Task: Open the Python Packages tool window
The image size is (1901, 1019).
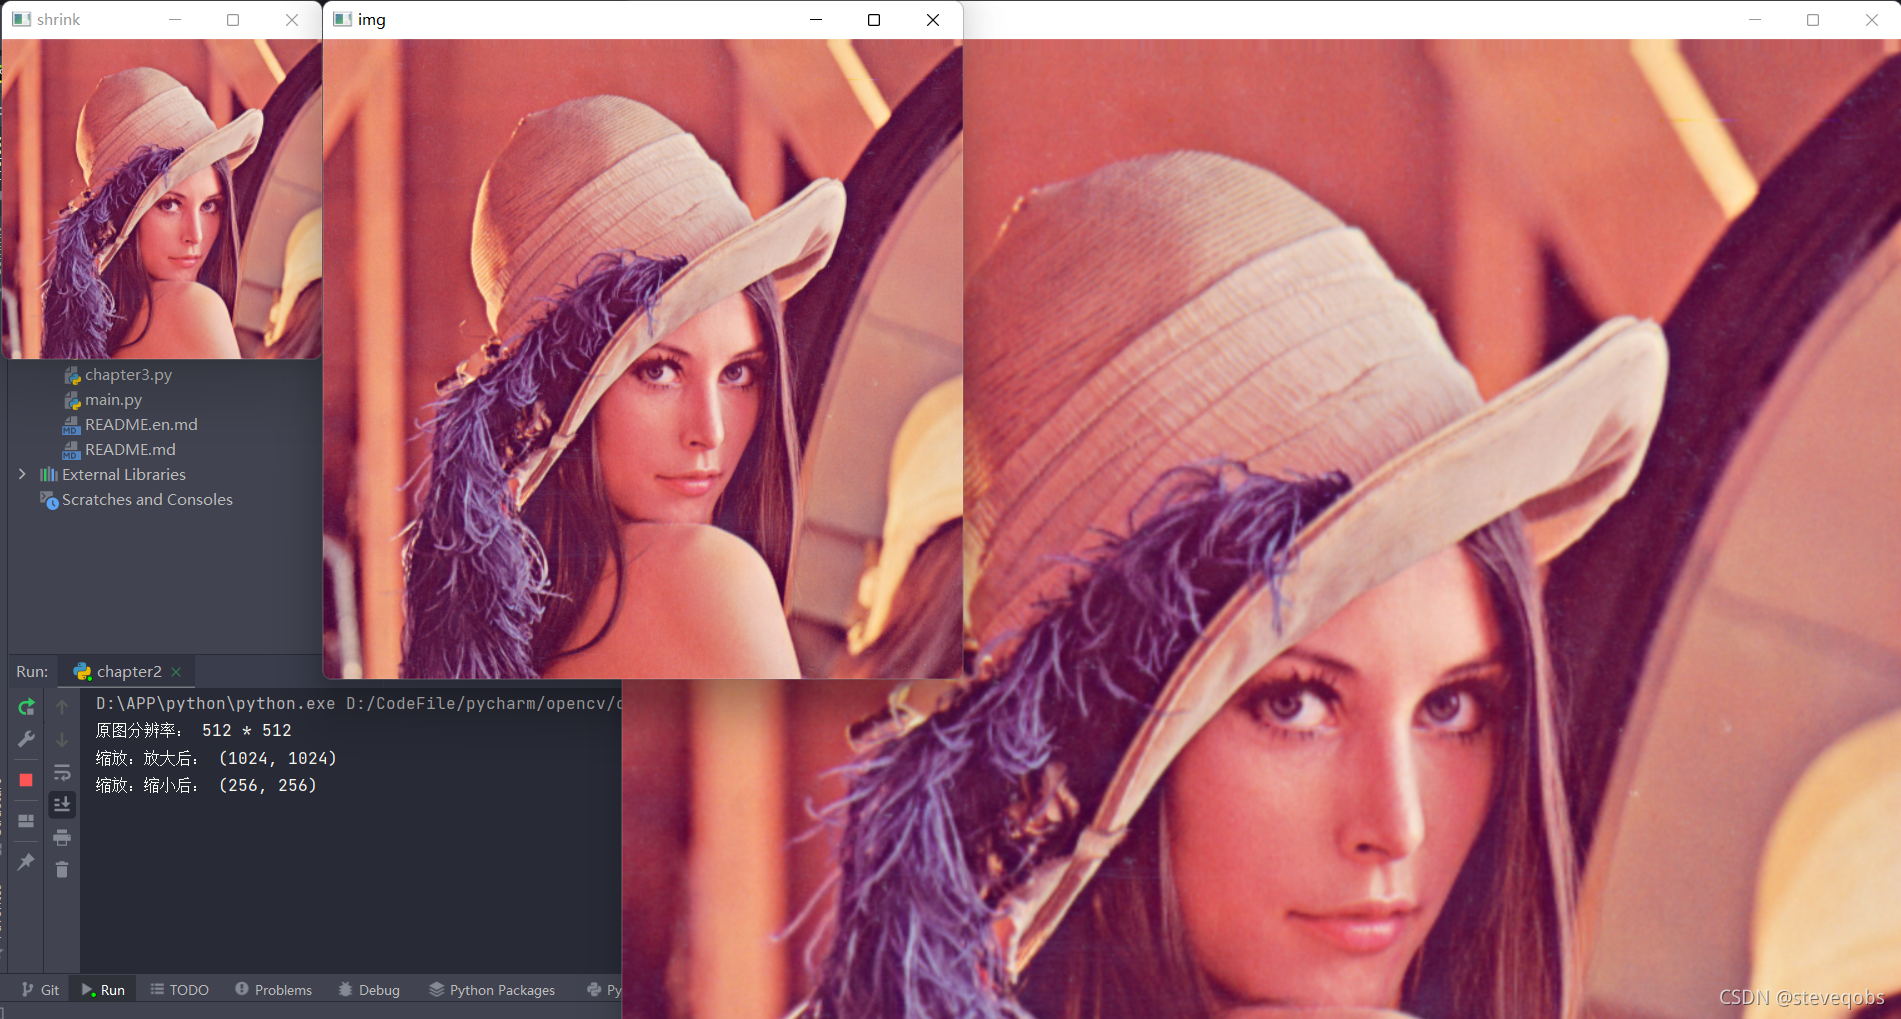Action: click(492, 990)
